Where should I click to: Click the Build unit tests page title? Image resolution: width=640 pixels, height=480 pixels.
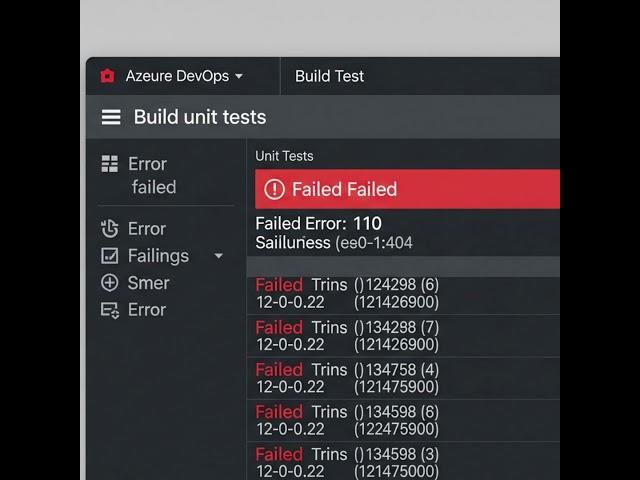[200, 117]
